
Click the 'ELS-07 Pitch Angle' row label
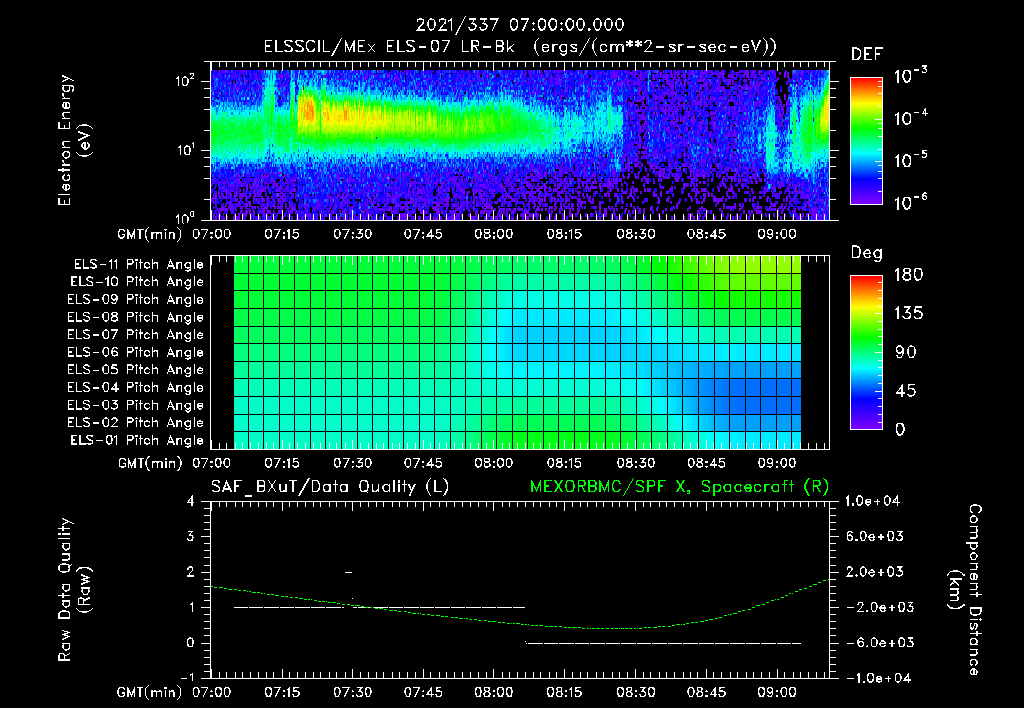(x=136, y=334)
